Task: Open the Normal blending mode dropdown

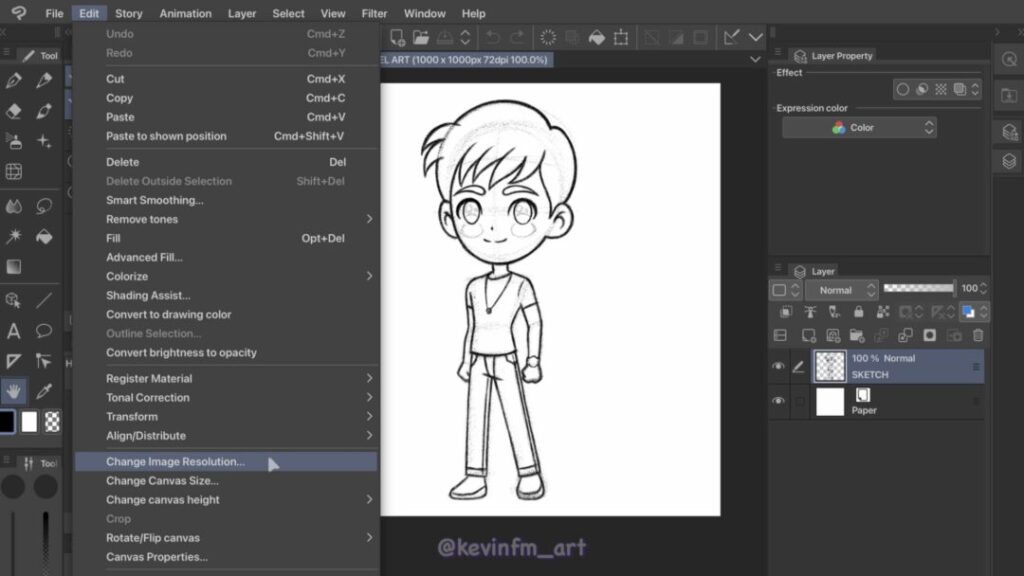Action: click(x=840, y=290)
